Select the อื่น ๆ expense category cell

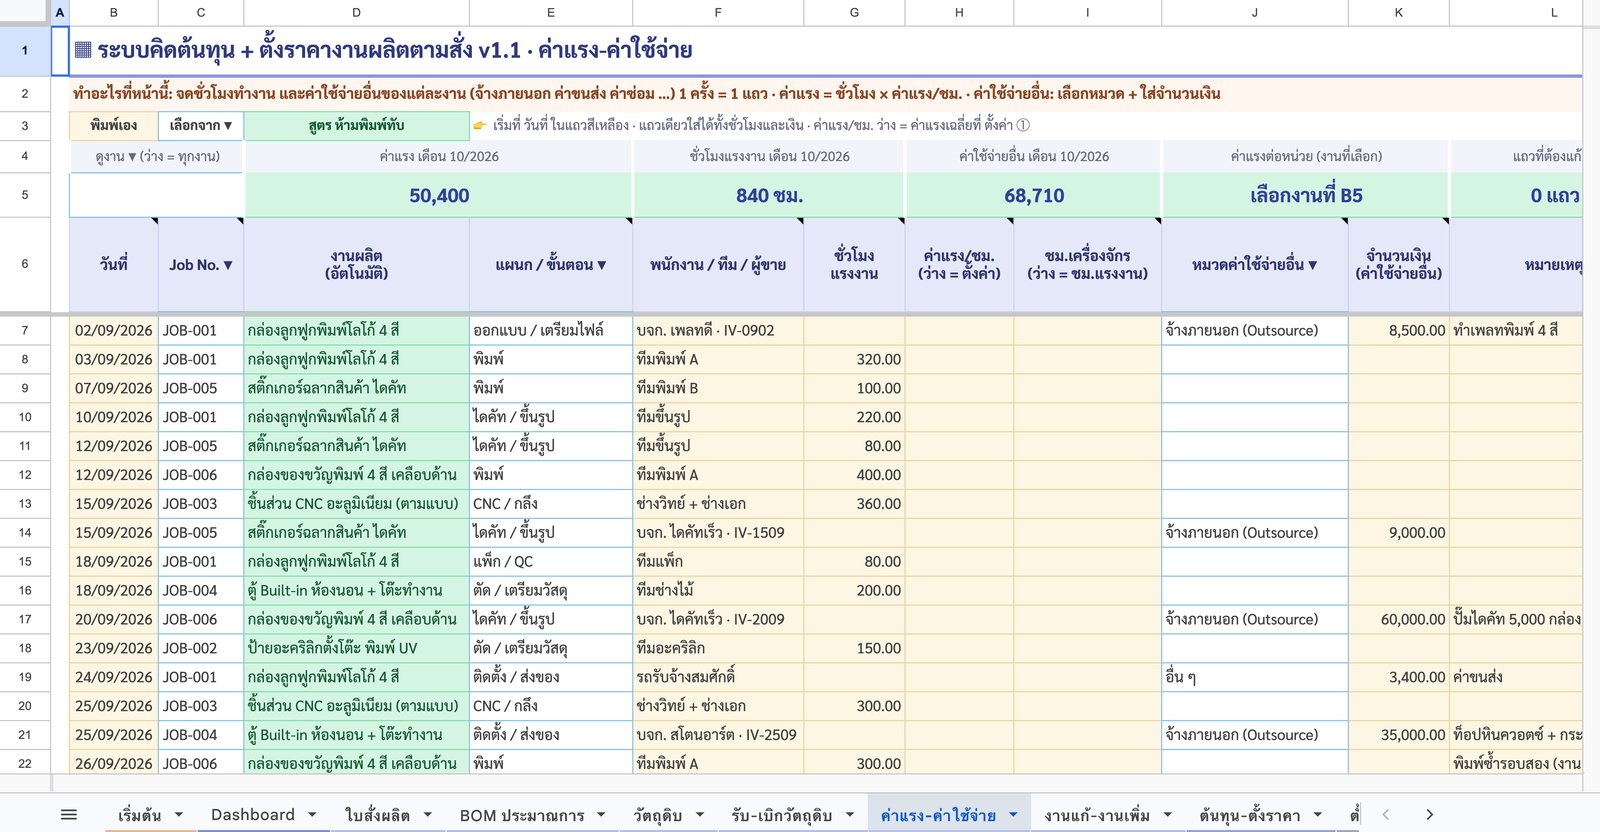tap(1255, 677)
